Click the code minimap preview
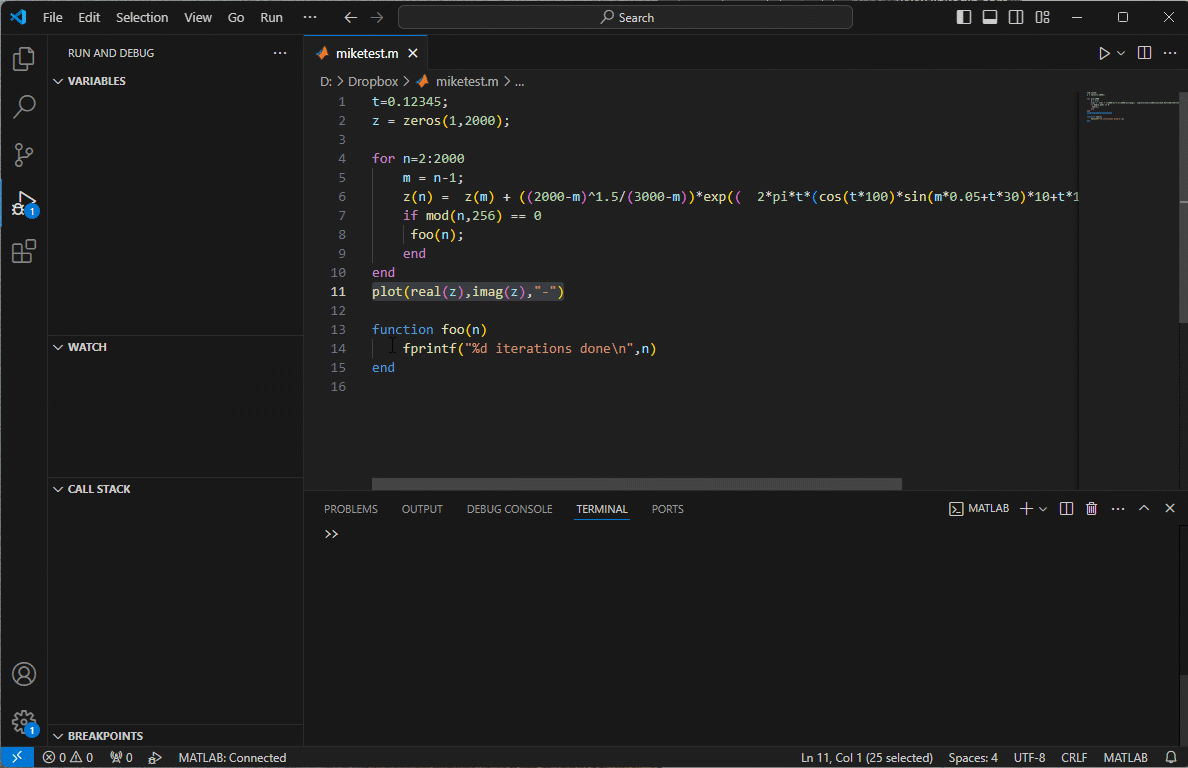 point(1128,107)
